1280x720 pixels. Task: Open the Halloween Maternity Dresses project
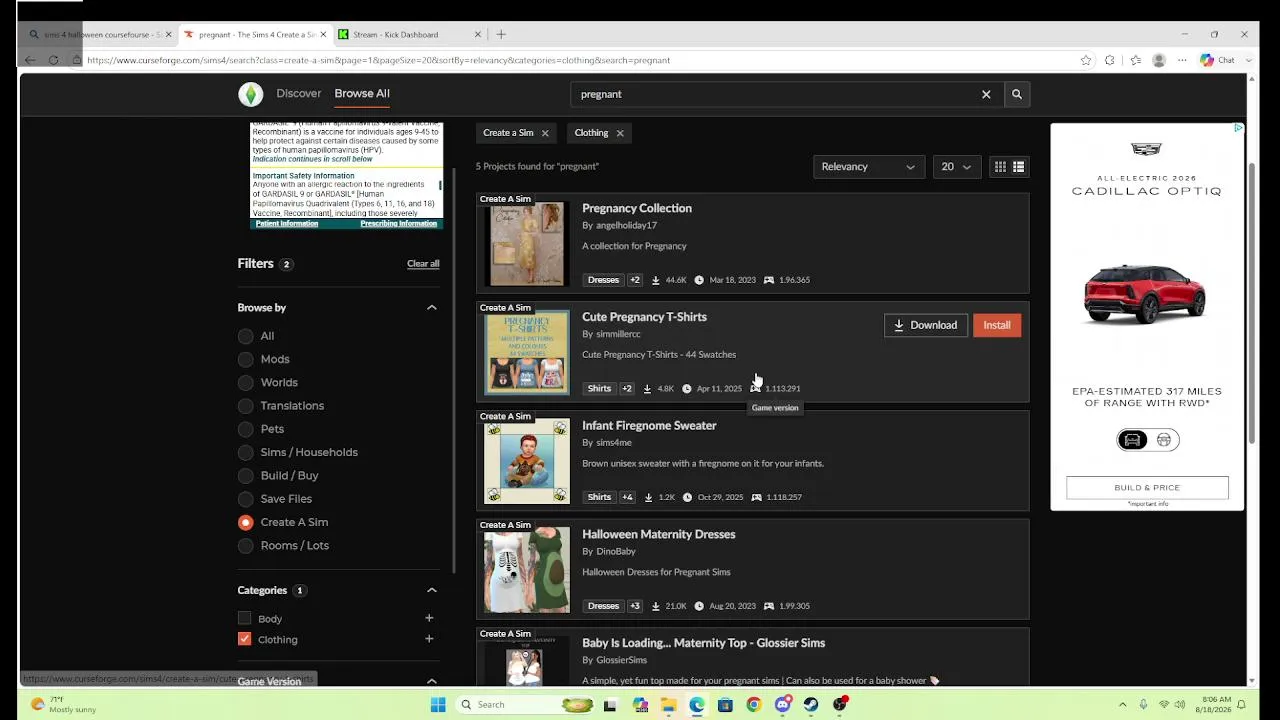659,534
